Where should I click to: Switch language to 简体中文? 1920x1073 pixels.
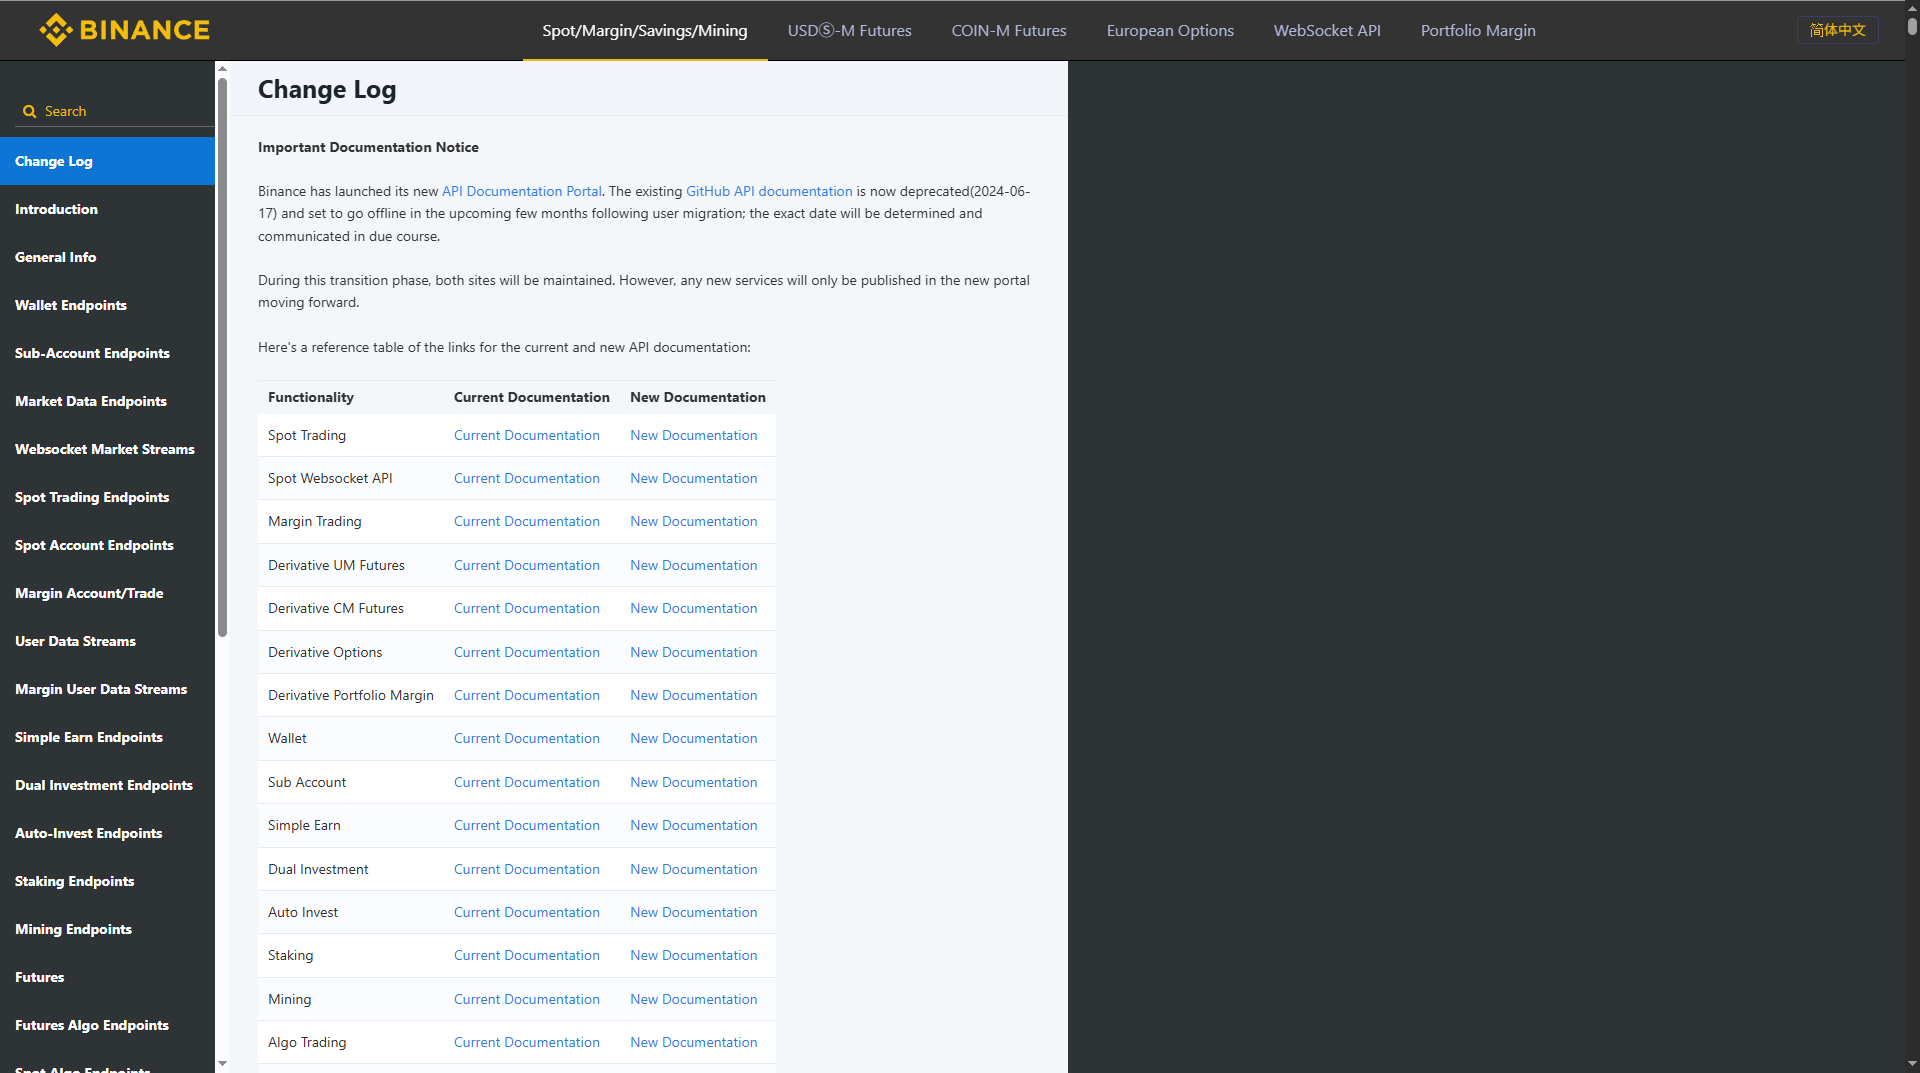pyautogui.click(x=1837, y=30)
